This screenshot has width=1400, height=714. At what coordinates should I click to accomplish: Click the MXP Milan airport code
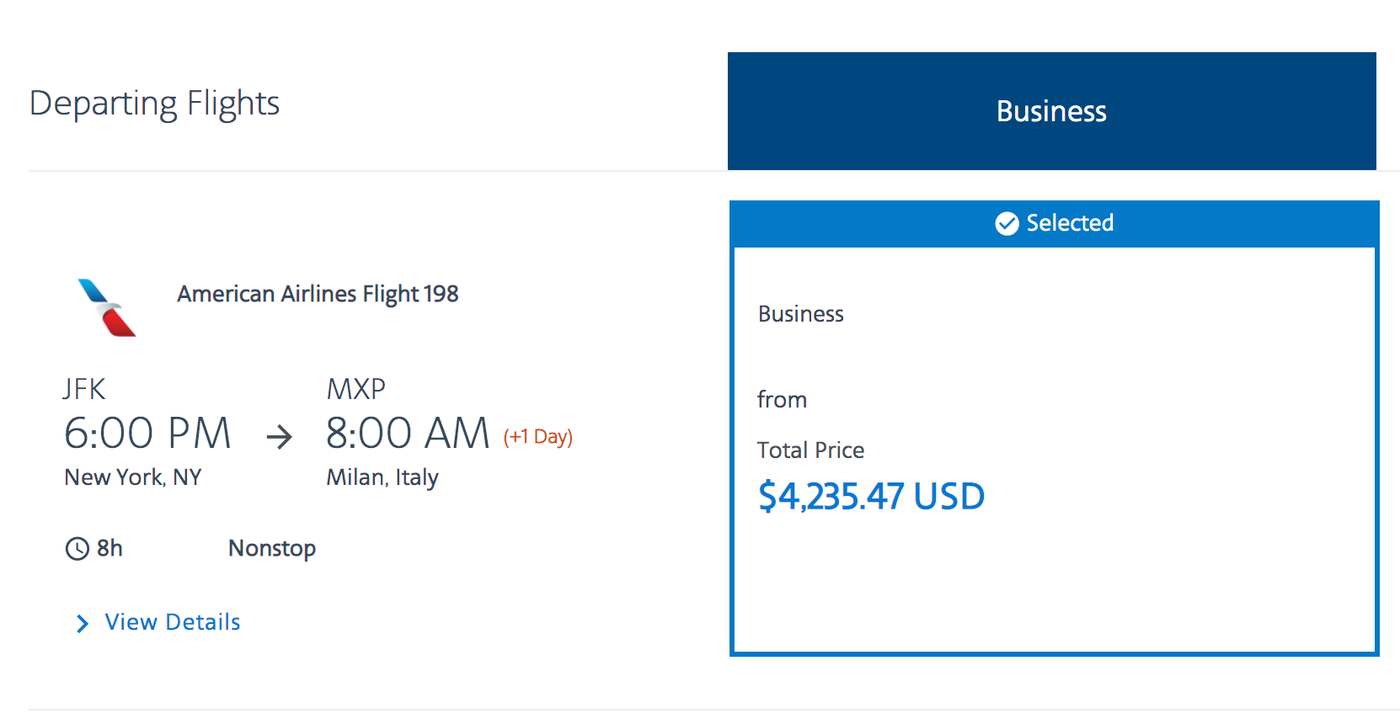tap(355, 388)
